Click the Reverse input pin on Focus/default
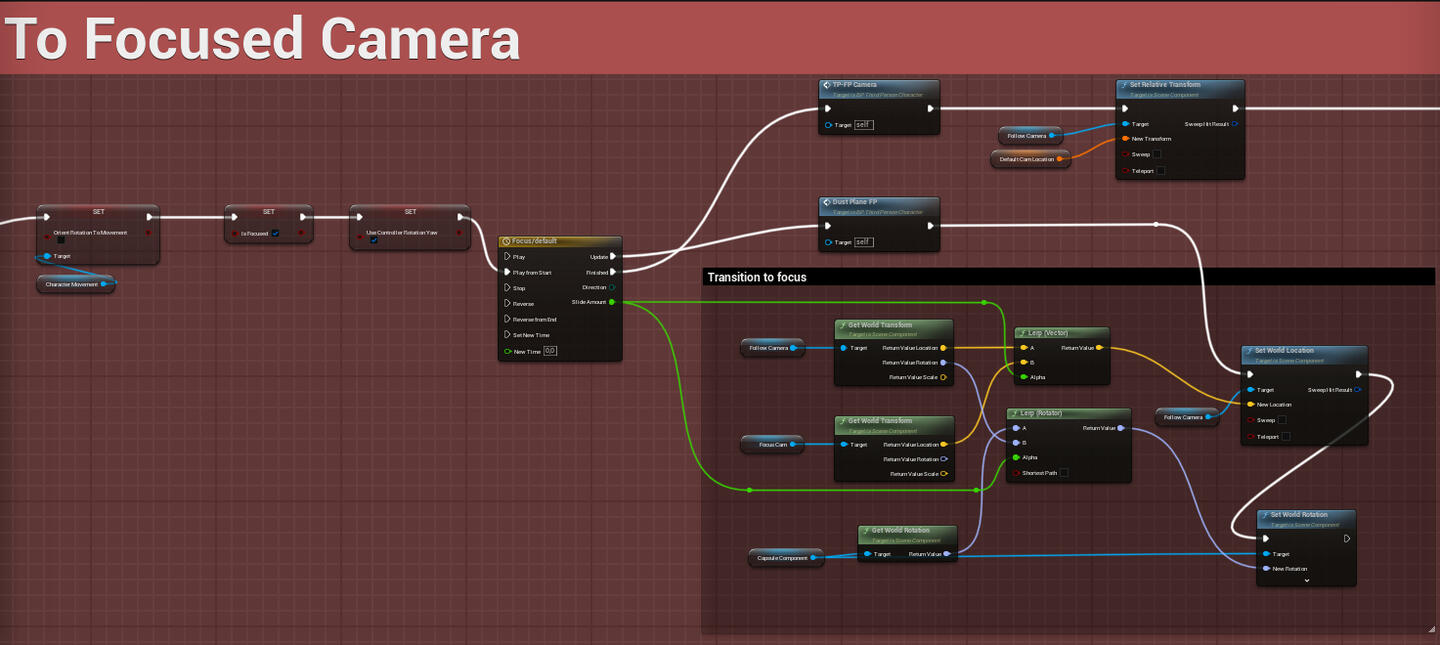Screen dimensions: 1440x645 [x=507, y=303]
